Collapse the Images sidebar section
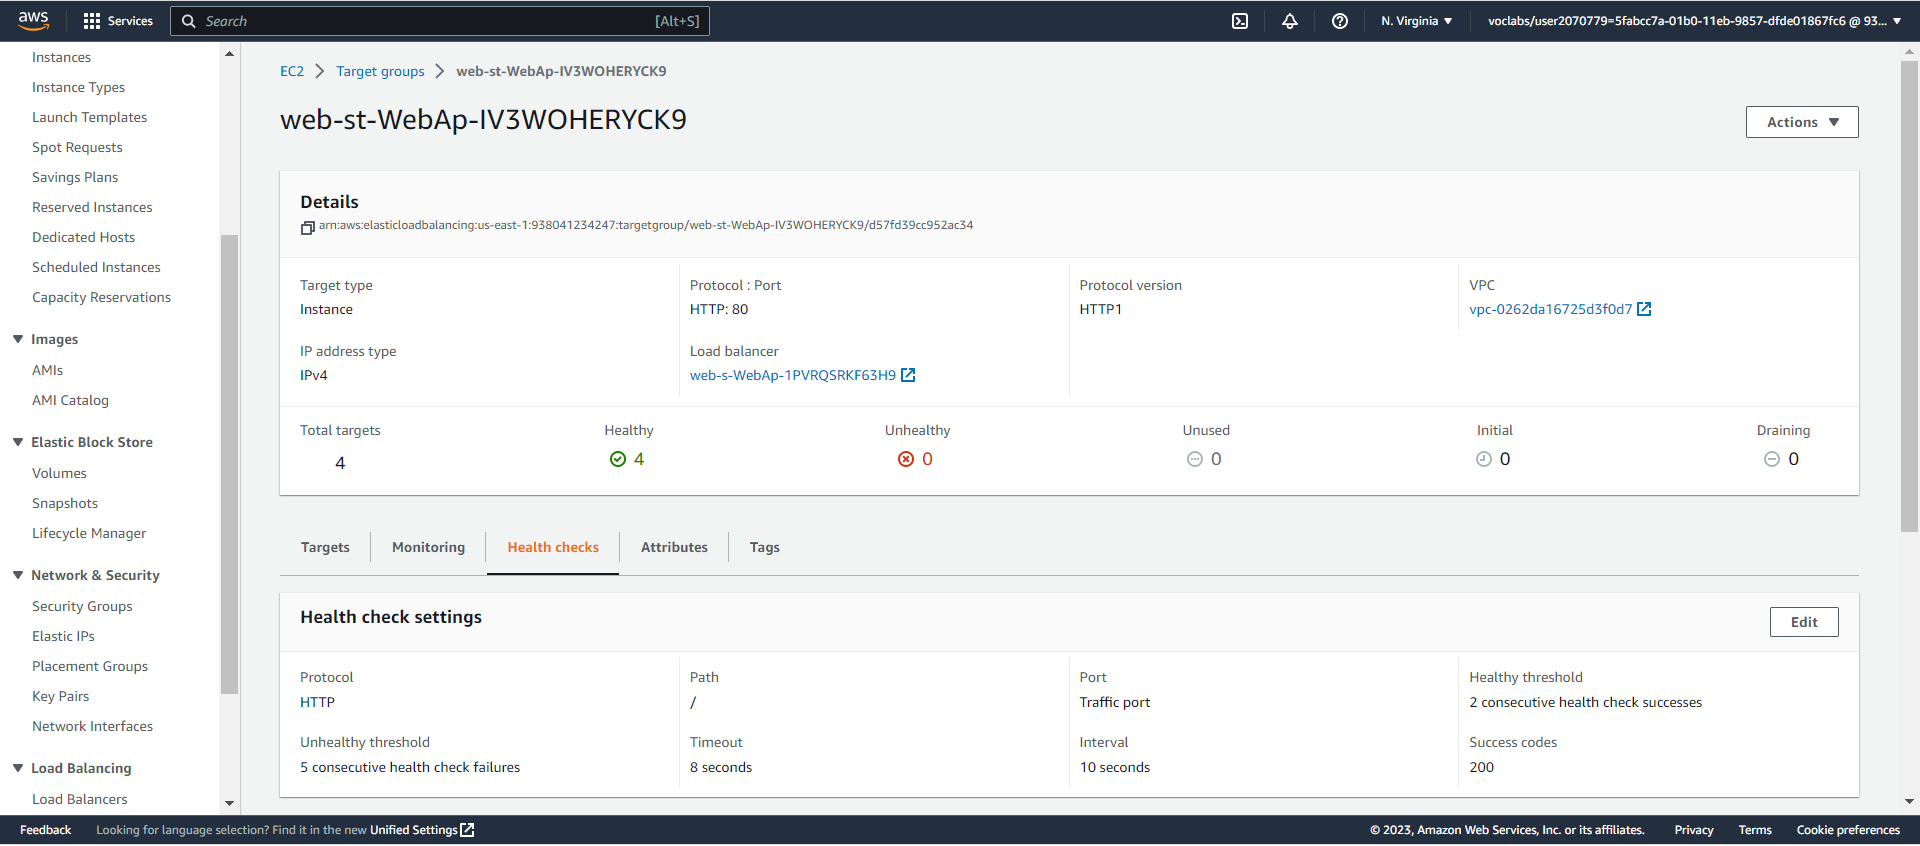Image resolution: width=1920 pixels, height=846 pixels. click(18, 339)
